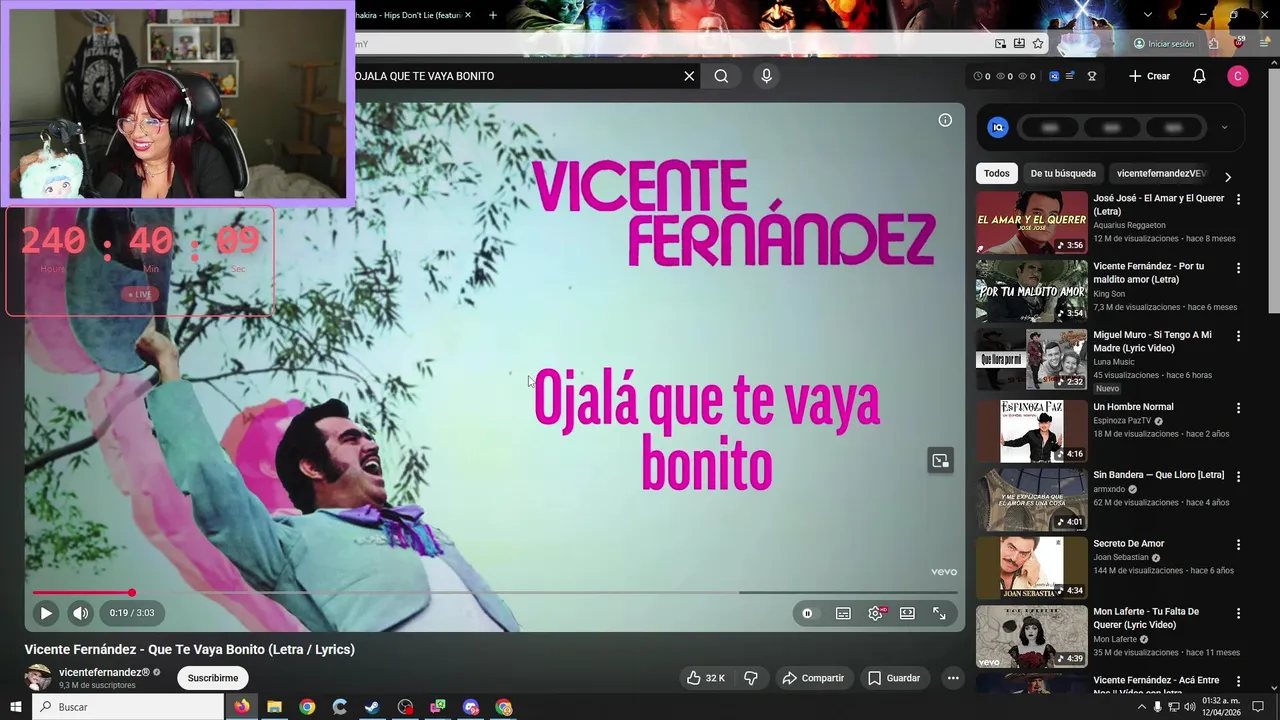Open José José El Amar y El Querer thumbnail
This screenshot has width=1280, height=720.
1031,222
